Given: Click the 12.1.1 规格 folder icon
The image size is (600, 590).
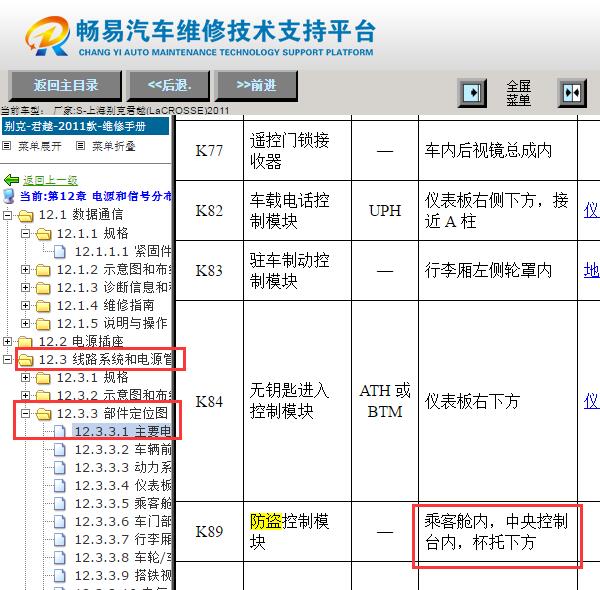Looking at the screenshot, I should [43, 234].
